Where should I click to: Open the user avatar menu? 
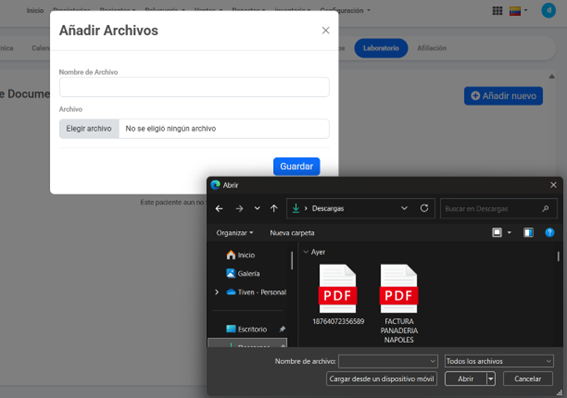[x=548, y=10]
